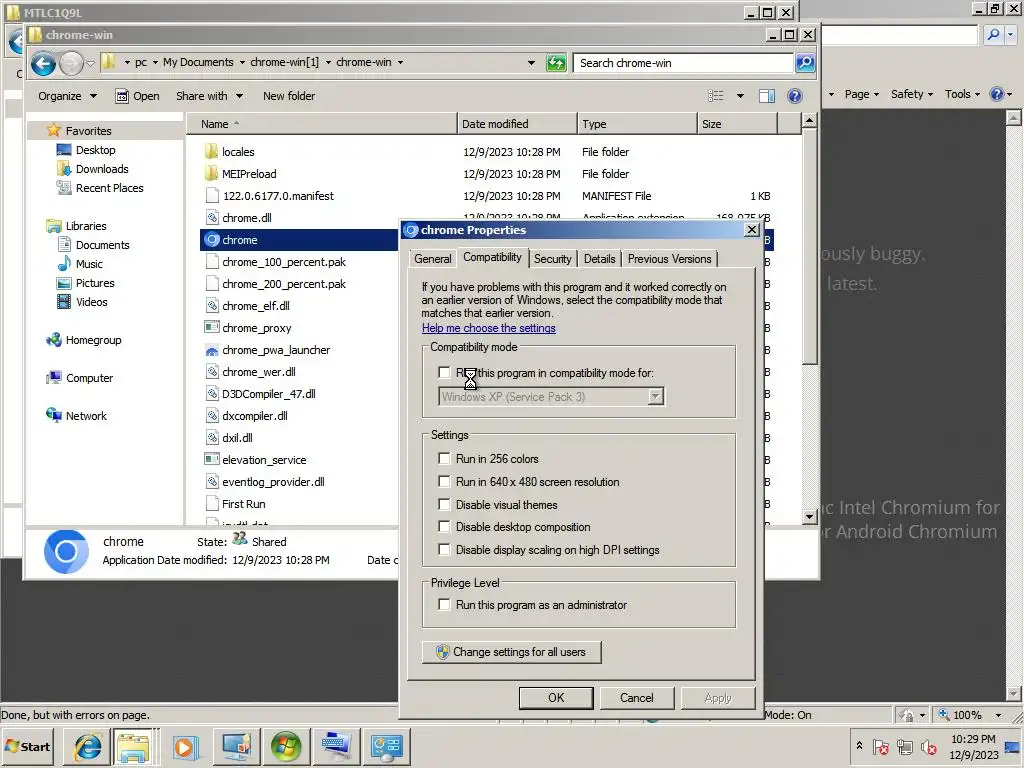Select the chrome.dll file icon
This screenshot has height=768, width=1024.
pyautogui.click(x=212, y=217)
